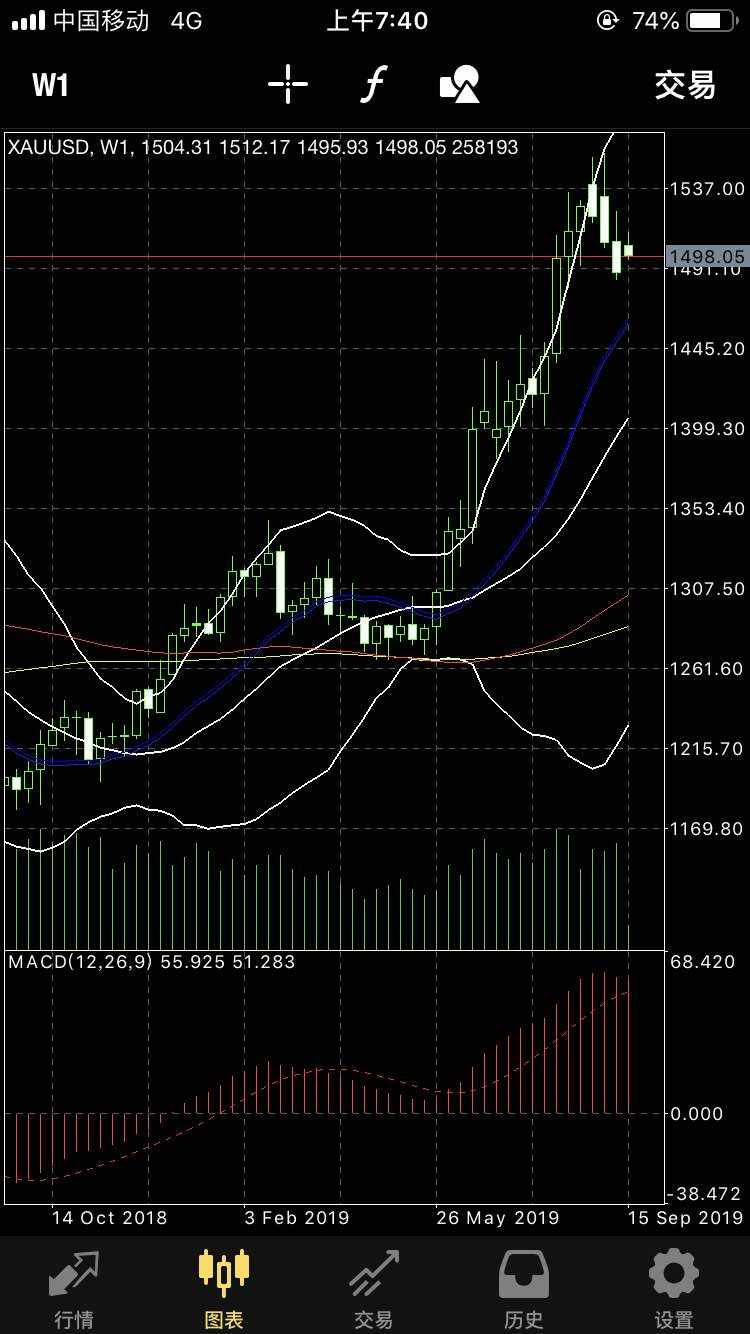The width and height of the screenshot is (750, 1334).
Task: Tap the 1169.80 price scale label
Action: click(707, 828)
